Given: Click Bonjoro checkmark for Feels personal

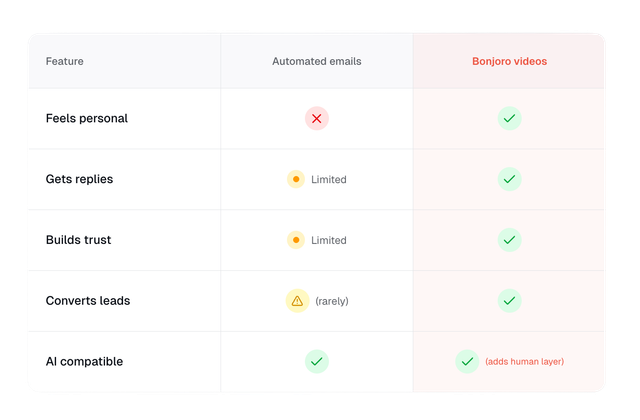Looking at the screenshot, I should point(510,118).
